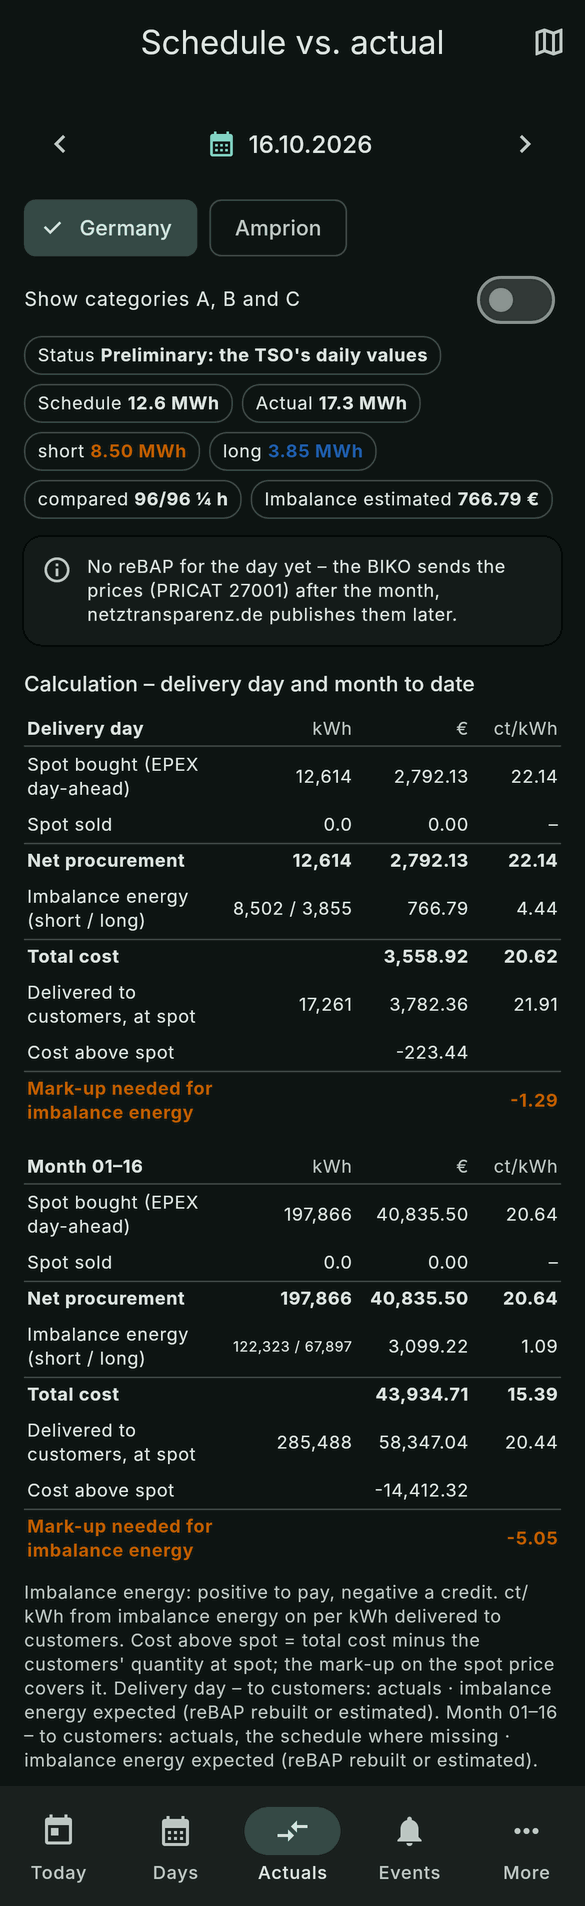This screenshot has width=585, height=1906.
Task: Click the Actual 17.3 MWh chip
Action: pos(331,403)
